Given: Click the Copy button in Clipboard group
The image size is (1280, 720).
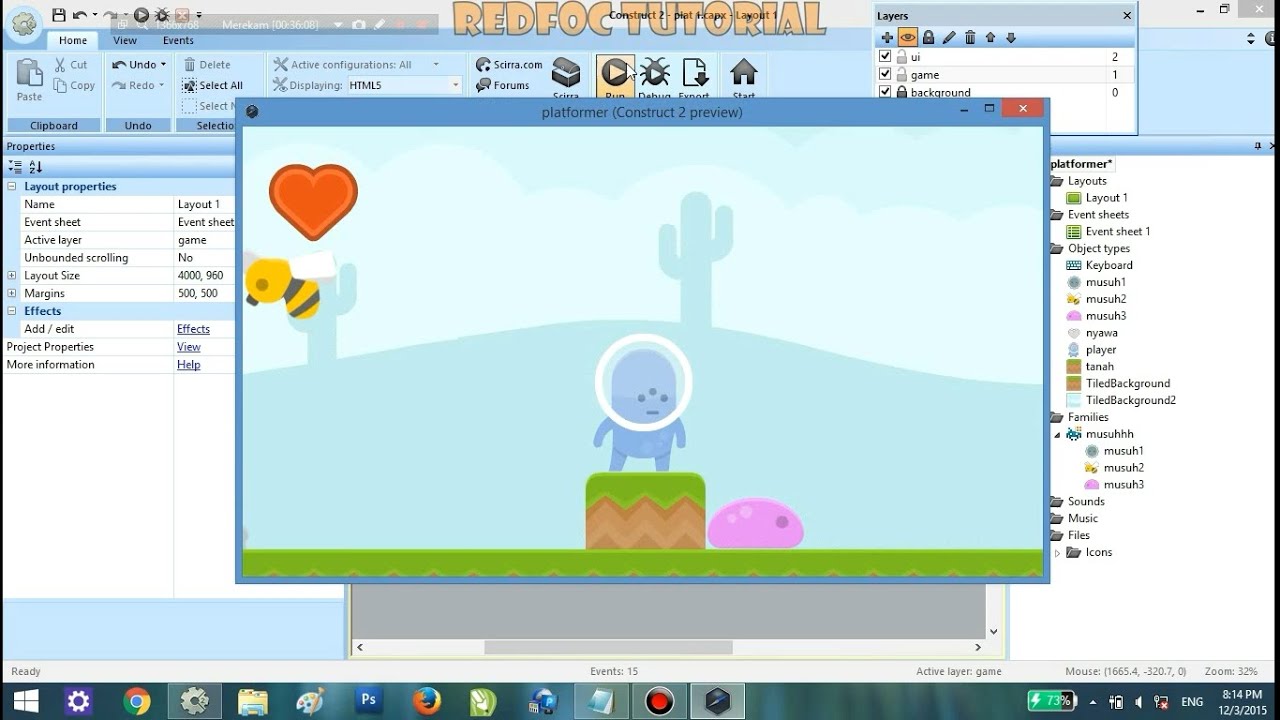Looking at the screenshot, I should 75,85.
